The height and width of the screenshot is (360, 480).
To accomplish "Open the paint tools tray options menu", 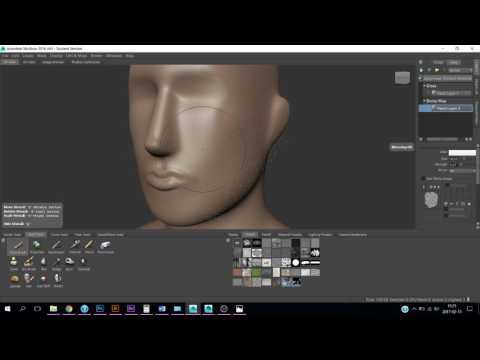I will [x=3, y=240].
